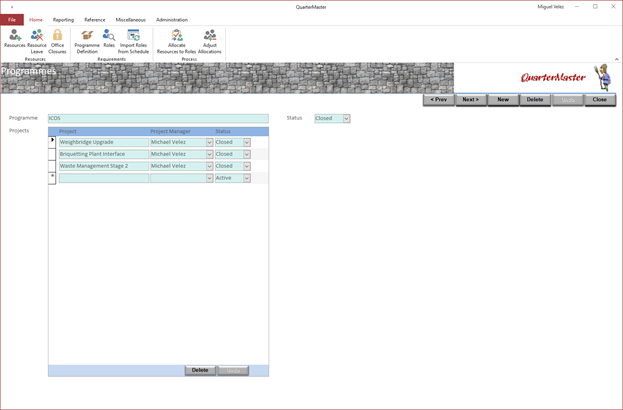Viewport: 623px width, 410px height.
Task: Click the Weighbridge Upgrade project field
Action: [x=104, y=142]
